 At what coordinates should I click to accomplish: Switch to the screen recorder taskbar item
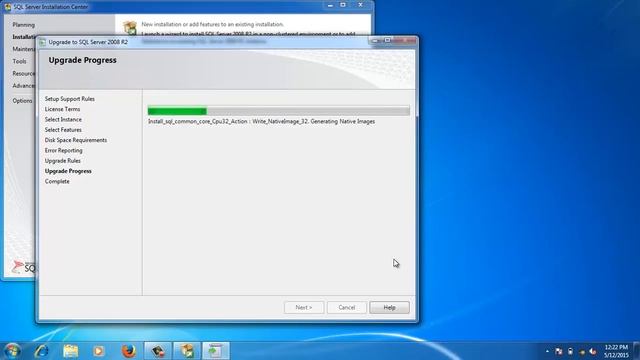pyautogui.click(x=158, y=351)
